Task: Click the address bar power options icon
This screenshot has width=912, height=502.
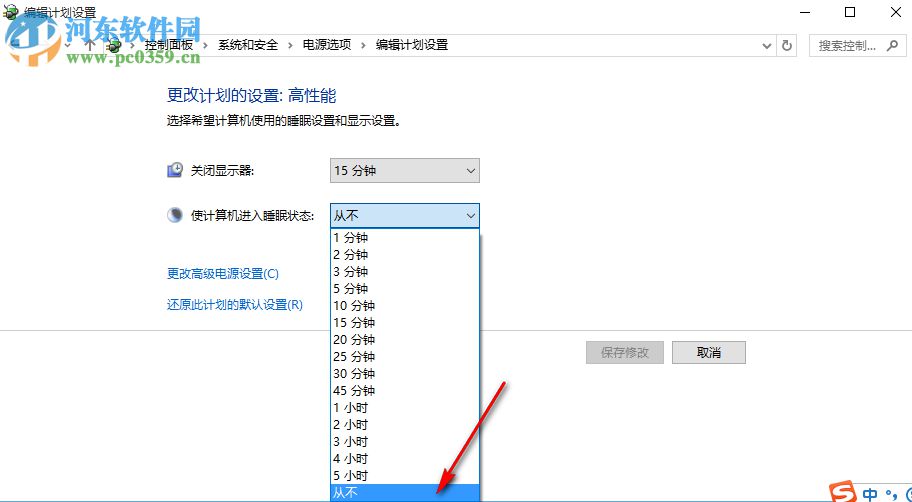Action: pyautogui.click(x=115, y=45)
